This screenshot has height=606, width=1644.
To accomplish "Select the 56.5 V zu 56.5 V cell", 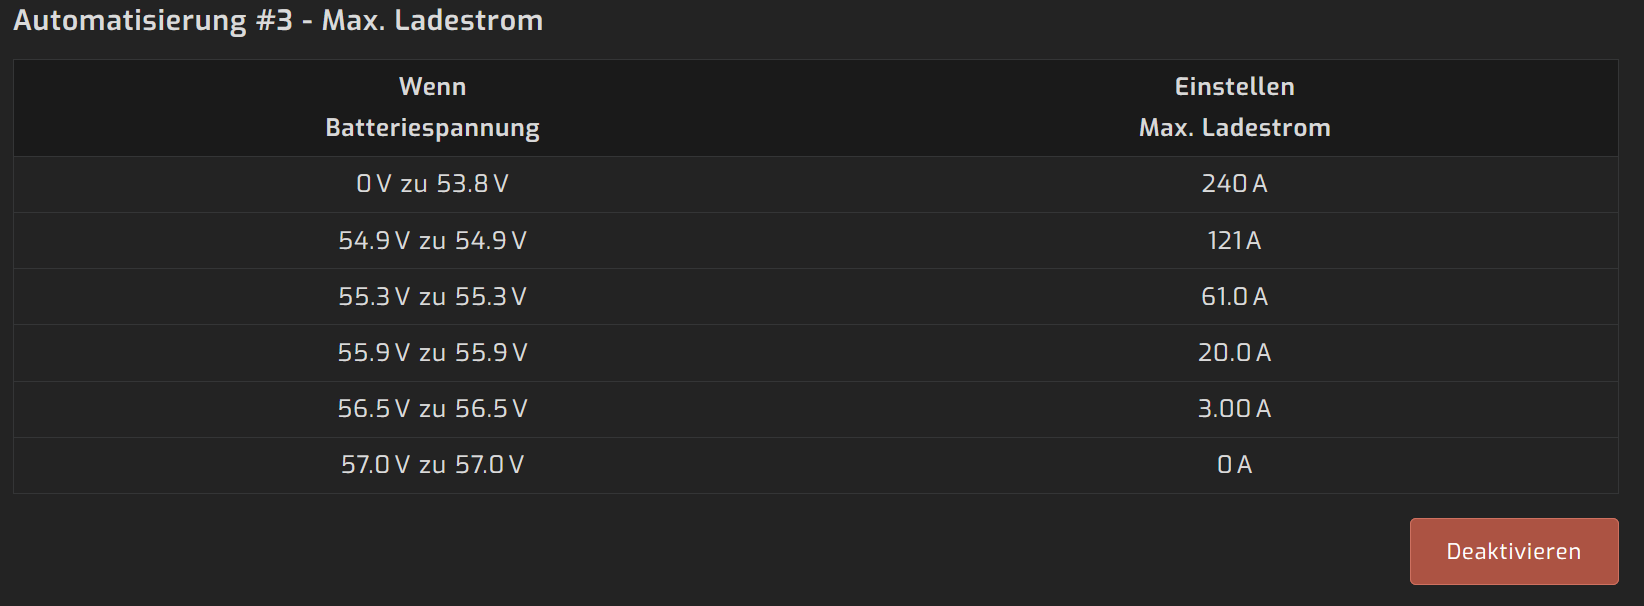I will 432,409.
